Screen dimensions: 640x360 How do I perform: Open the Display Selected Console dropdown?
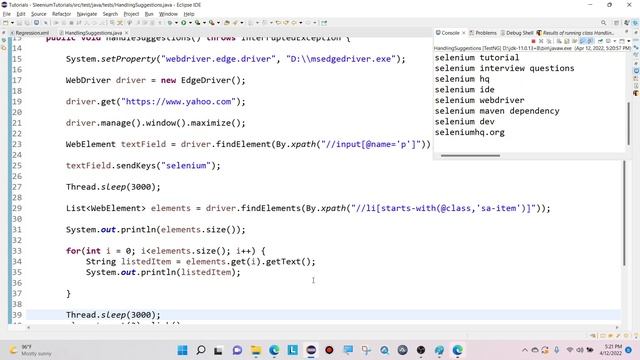pyautogui.click(x=614, y=41)
